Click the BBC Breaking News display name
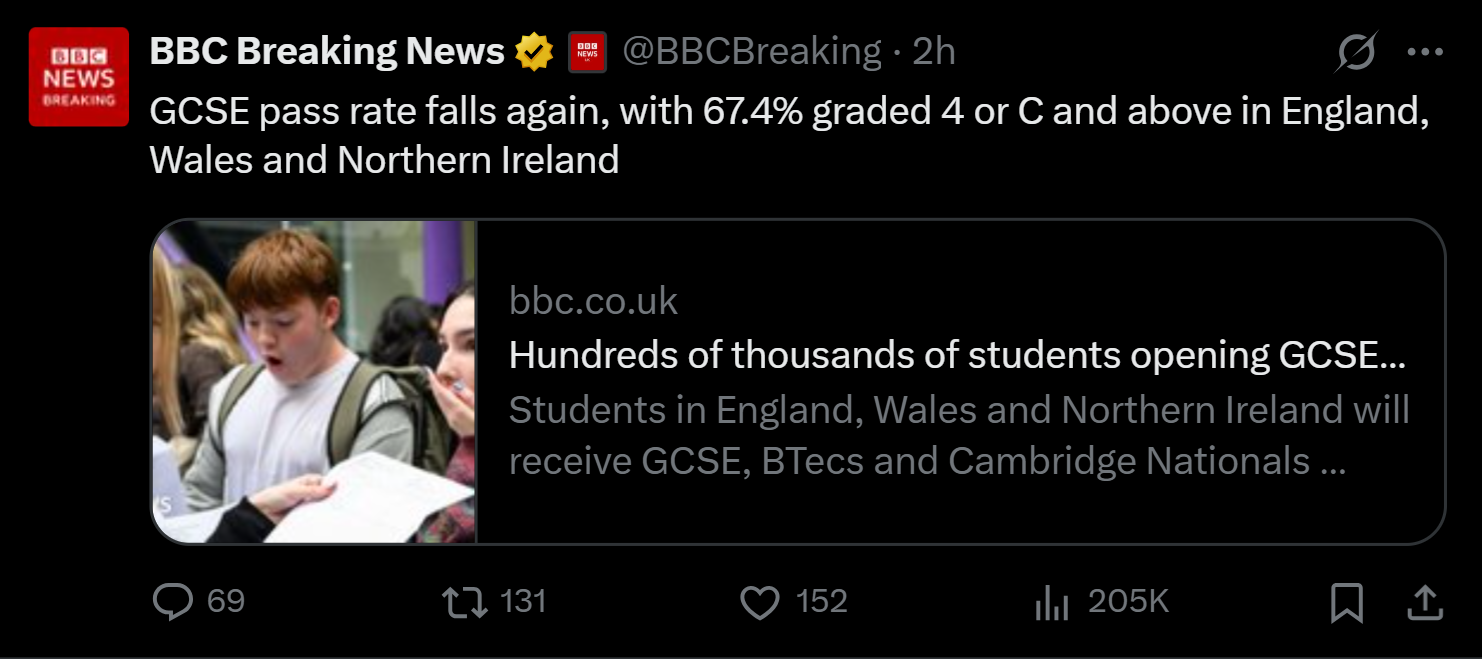The width and height of the screenshot is (1482, 659). 327,51
